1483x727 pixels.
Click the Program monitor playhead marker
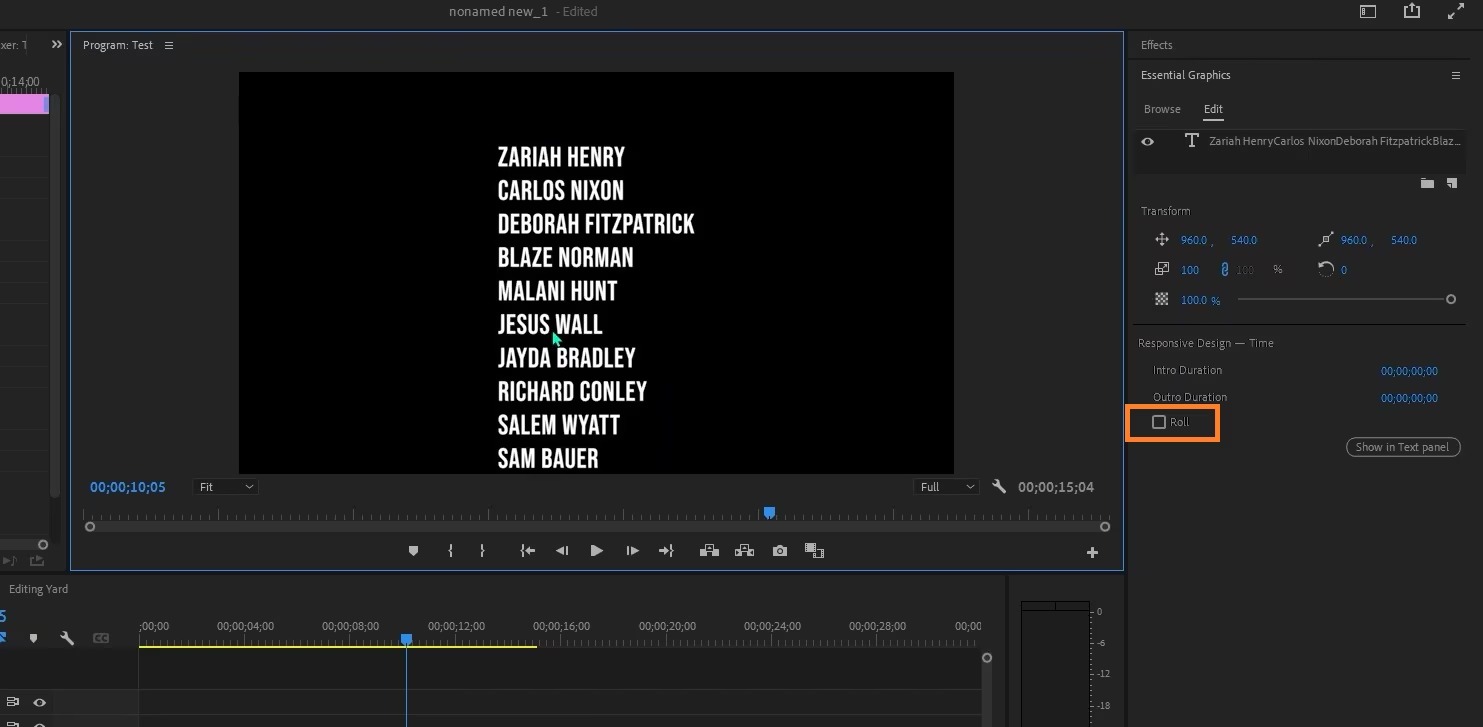[769, 512]
